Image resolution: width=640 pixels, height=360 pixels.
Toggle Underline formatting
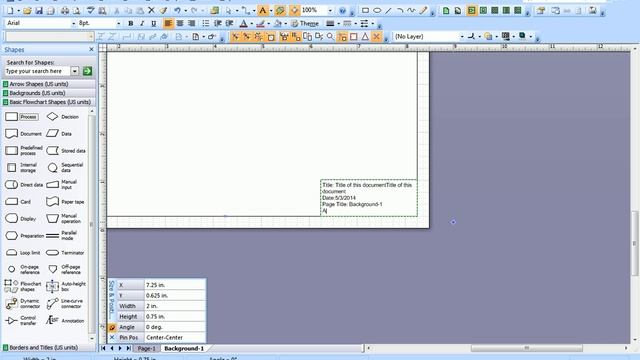point(153,24)
